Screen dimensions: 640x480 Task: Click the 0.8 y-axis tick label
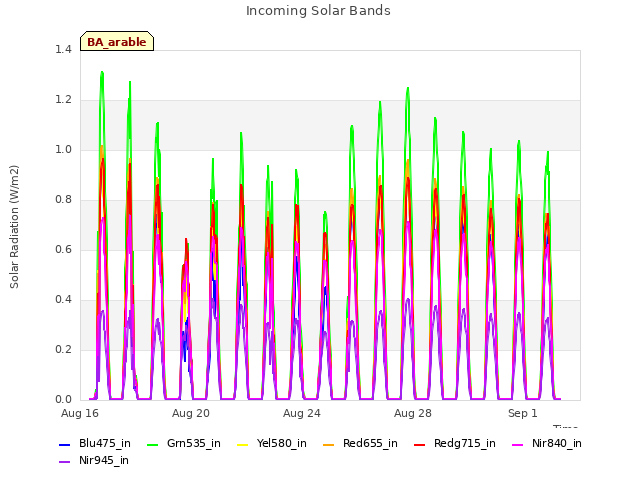tap(63, 200)
